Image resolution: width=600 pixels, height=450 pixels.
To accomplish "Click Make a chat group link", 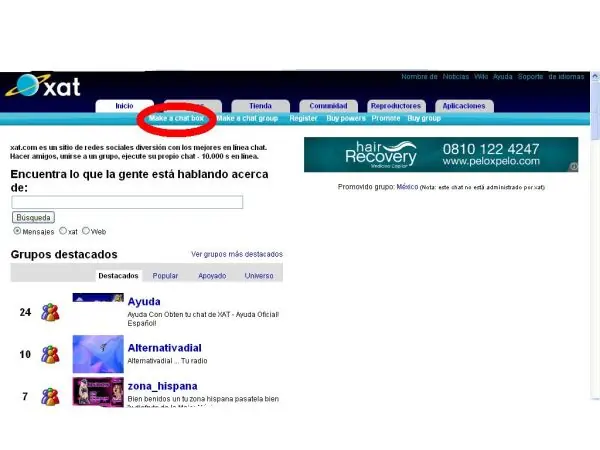I will [x=247, y=118].
